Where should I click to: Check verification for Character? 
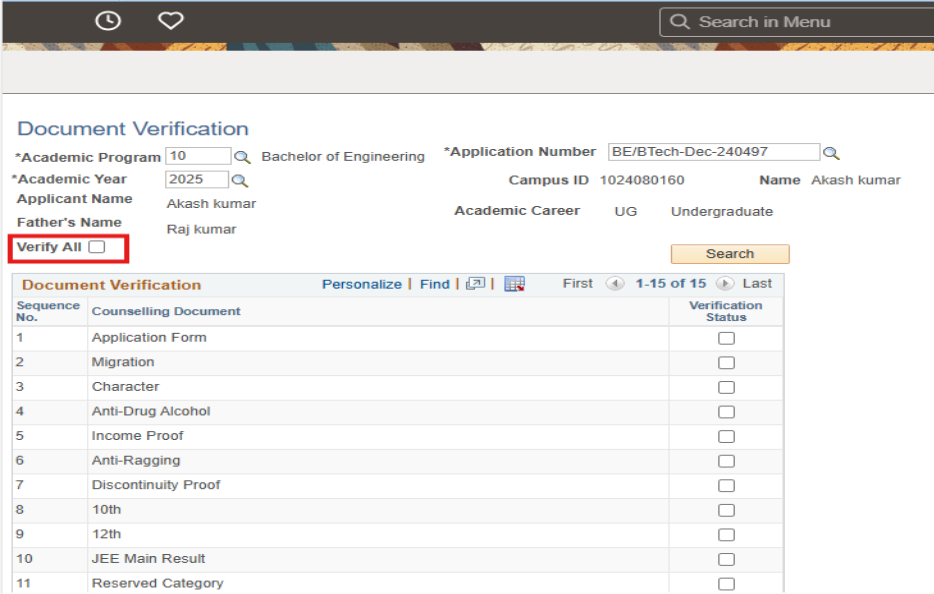(726, 387)
